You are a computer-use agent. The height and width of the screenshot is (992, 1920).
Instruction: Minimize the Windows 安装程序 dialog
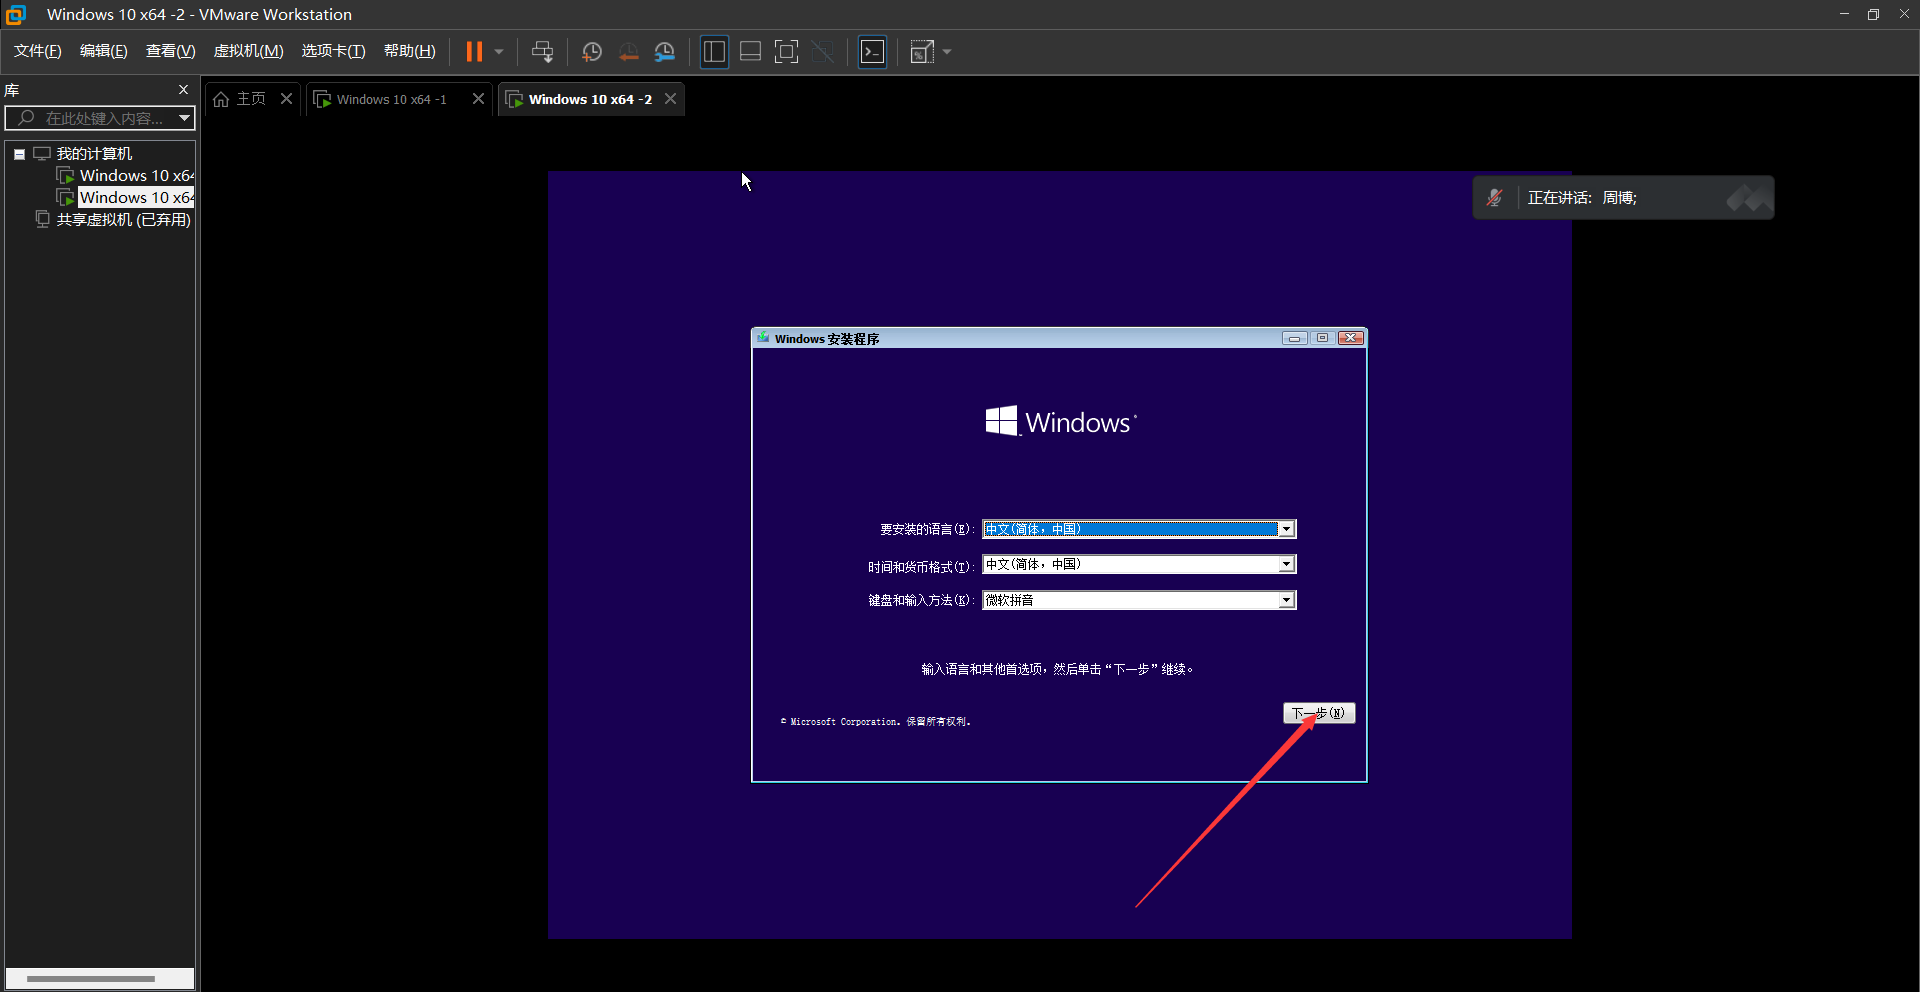click(x=1294, y=338)
